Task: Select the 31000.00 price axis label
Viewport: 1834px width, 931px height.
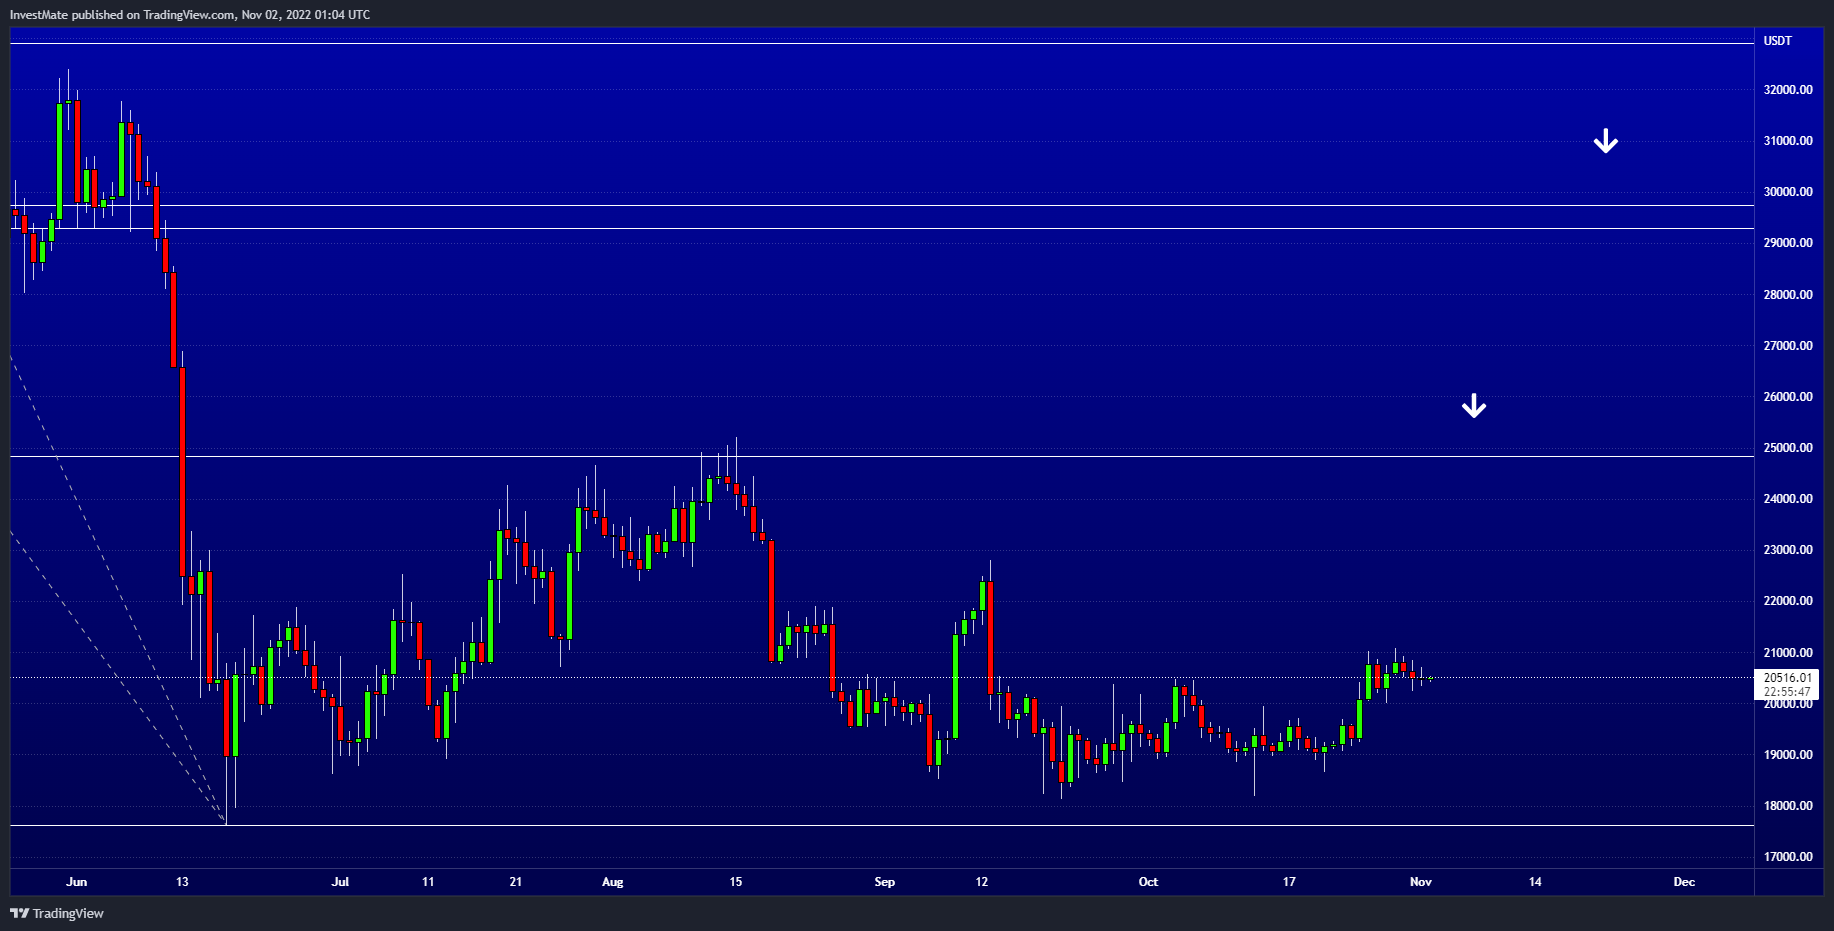Action: [1788, 141]
